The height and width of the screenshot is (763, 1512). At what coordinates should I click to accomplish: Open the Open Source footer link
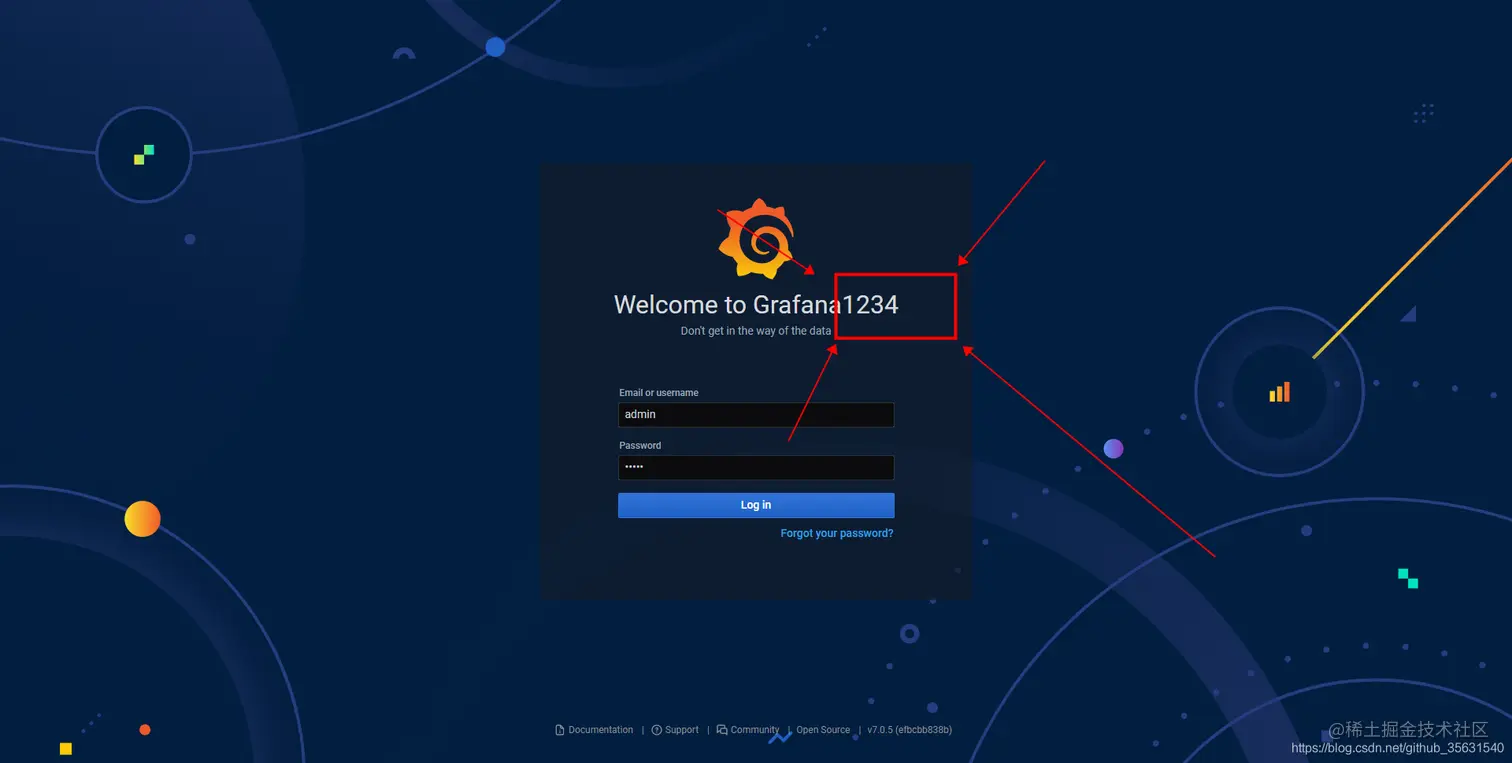[x=823, y=730]
